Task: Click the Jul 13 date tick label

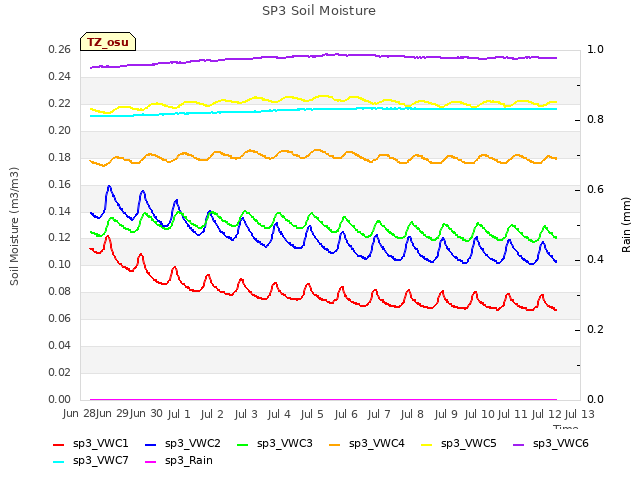Action: pyautogui.click(x=580, y=414)
